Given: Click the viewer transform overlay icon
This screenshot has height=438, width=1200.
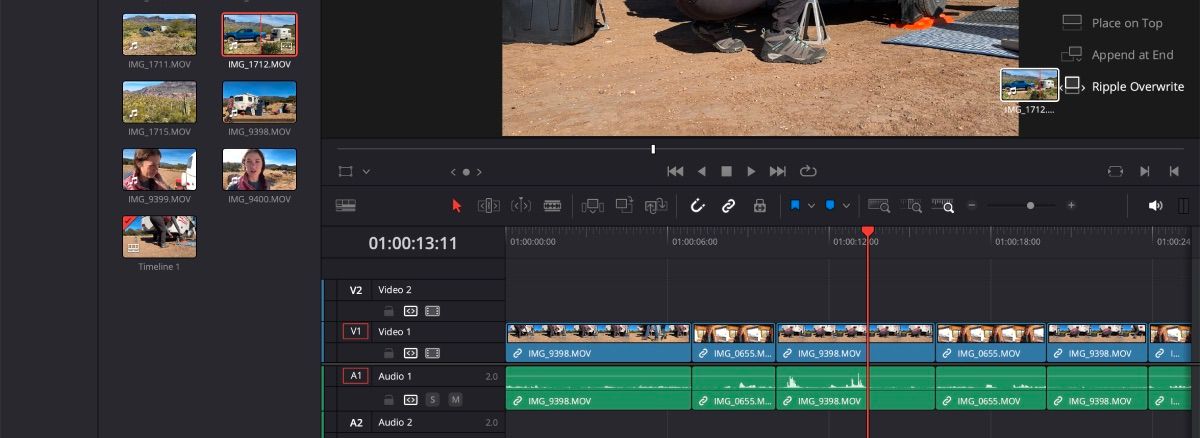Looking at the screenshot, I should pyautogui.click(x=345, y=171).
